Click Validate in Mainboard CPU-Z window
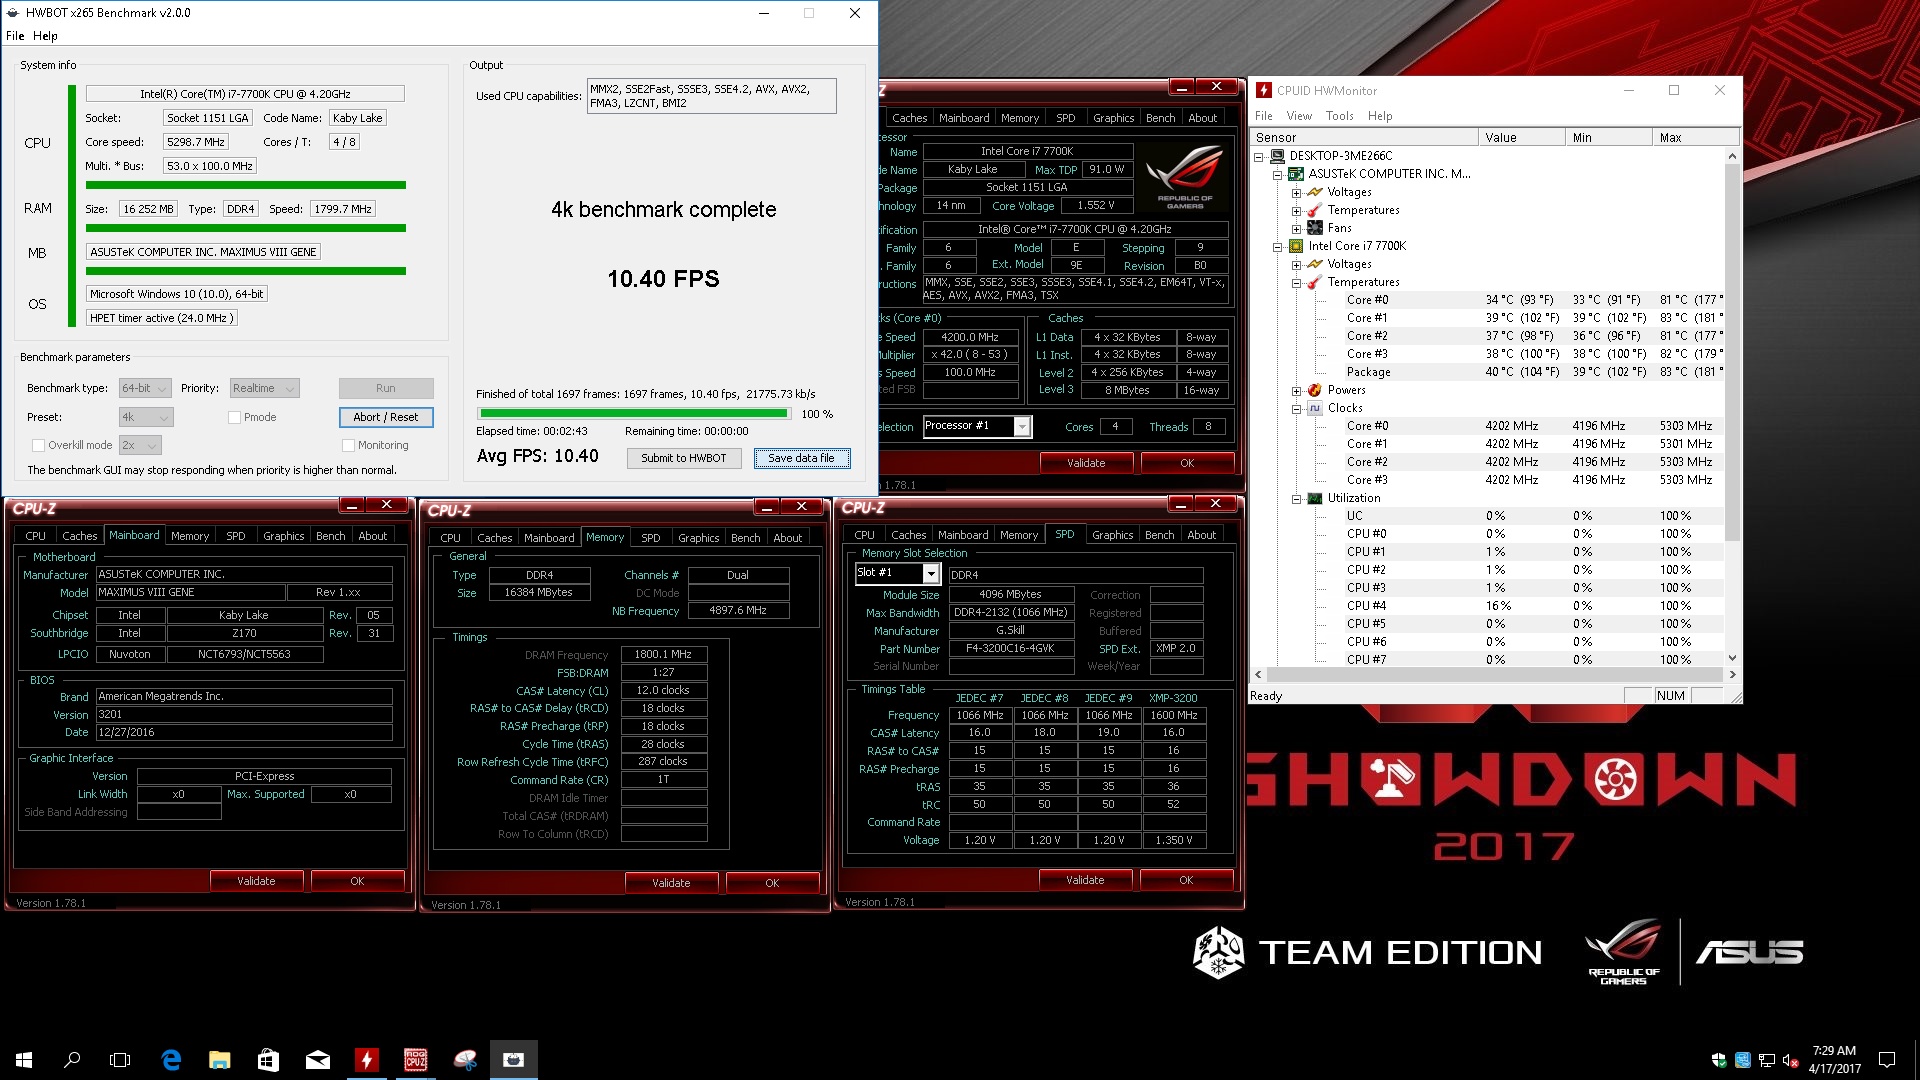1920x1080 pixels. tap(256, 881)
